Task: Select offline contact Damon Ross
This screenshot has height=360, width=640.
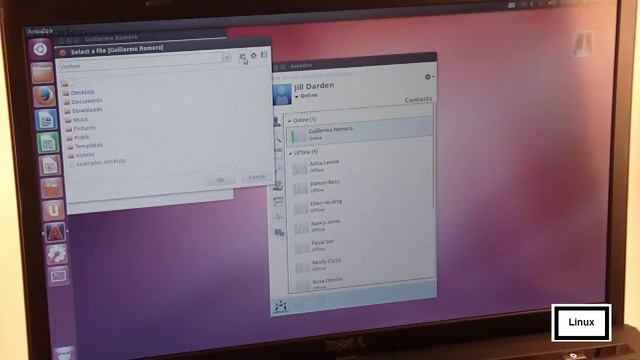Action: (x=361, y=186)
